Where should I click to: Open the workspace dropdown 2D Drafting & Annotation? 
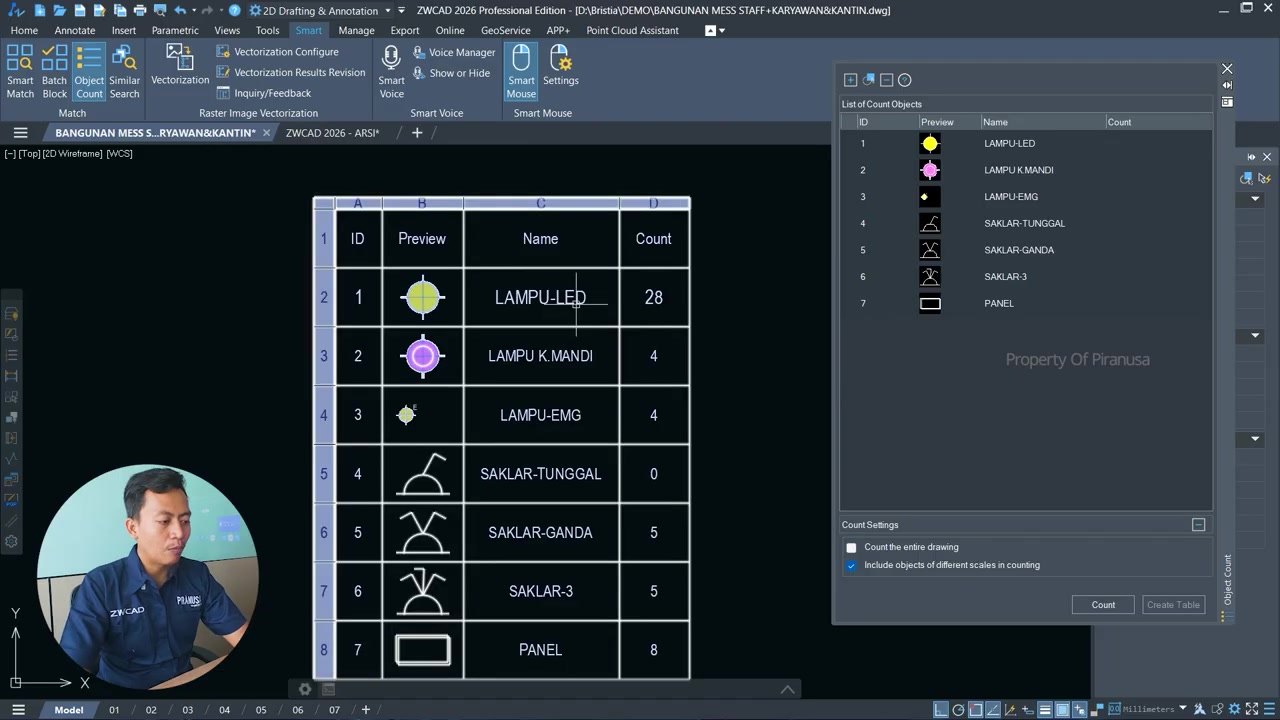coord(320,10)
